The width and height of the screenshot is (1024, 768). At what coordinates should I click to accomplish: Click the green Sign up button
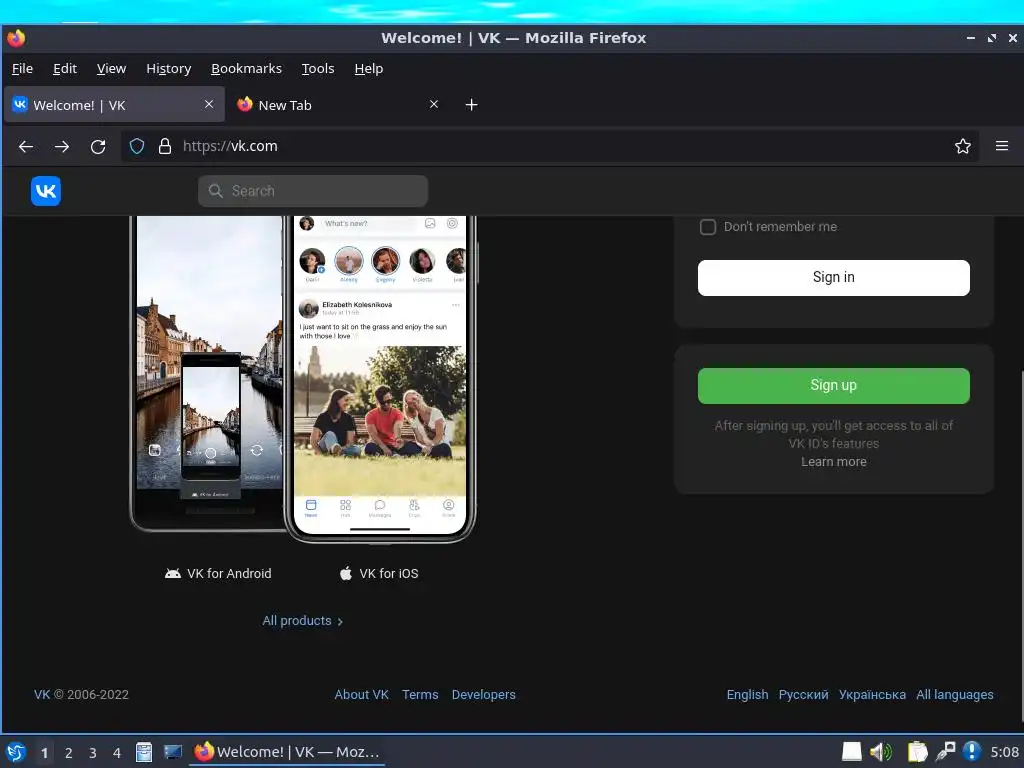(x=833, y=385)
